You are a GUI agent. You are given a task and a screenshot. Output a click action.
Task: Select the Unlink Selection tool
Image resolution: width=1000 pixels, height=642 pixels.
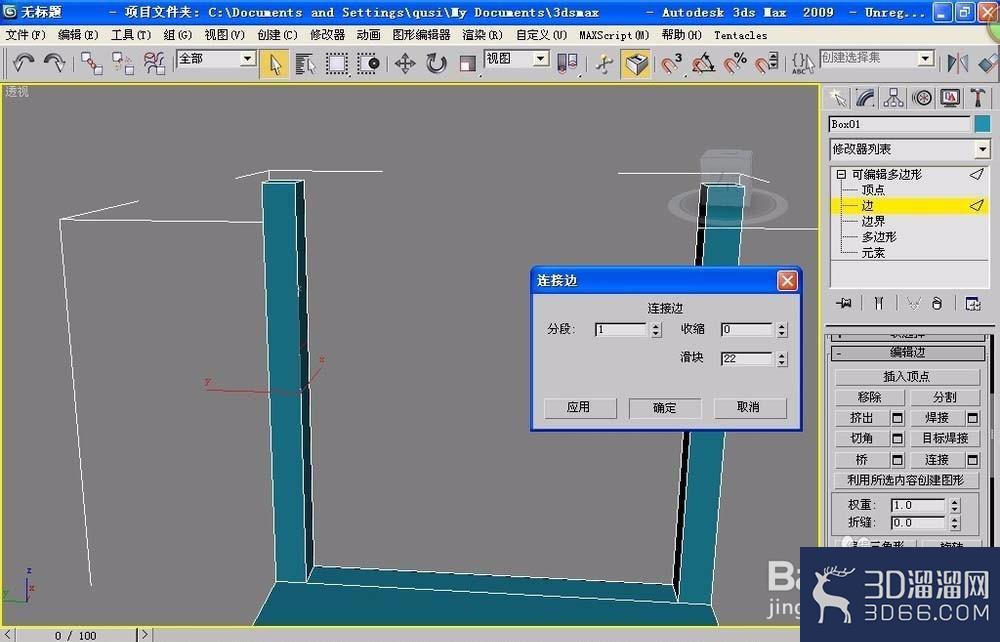pos(123,63)
